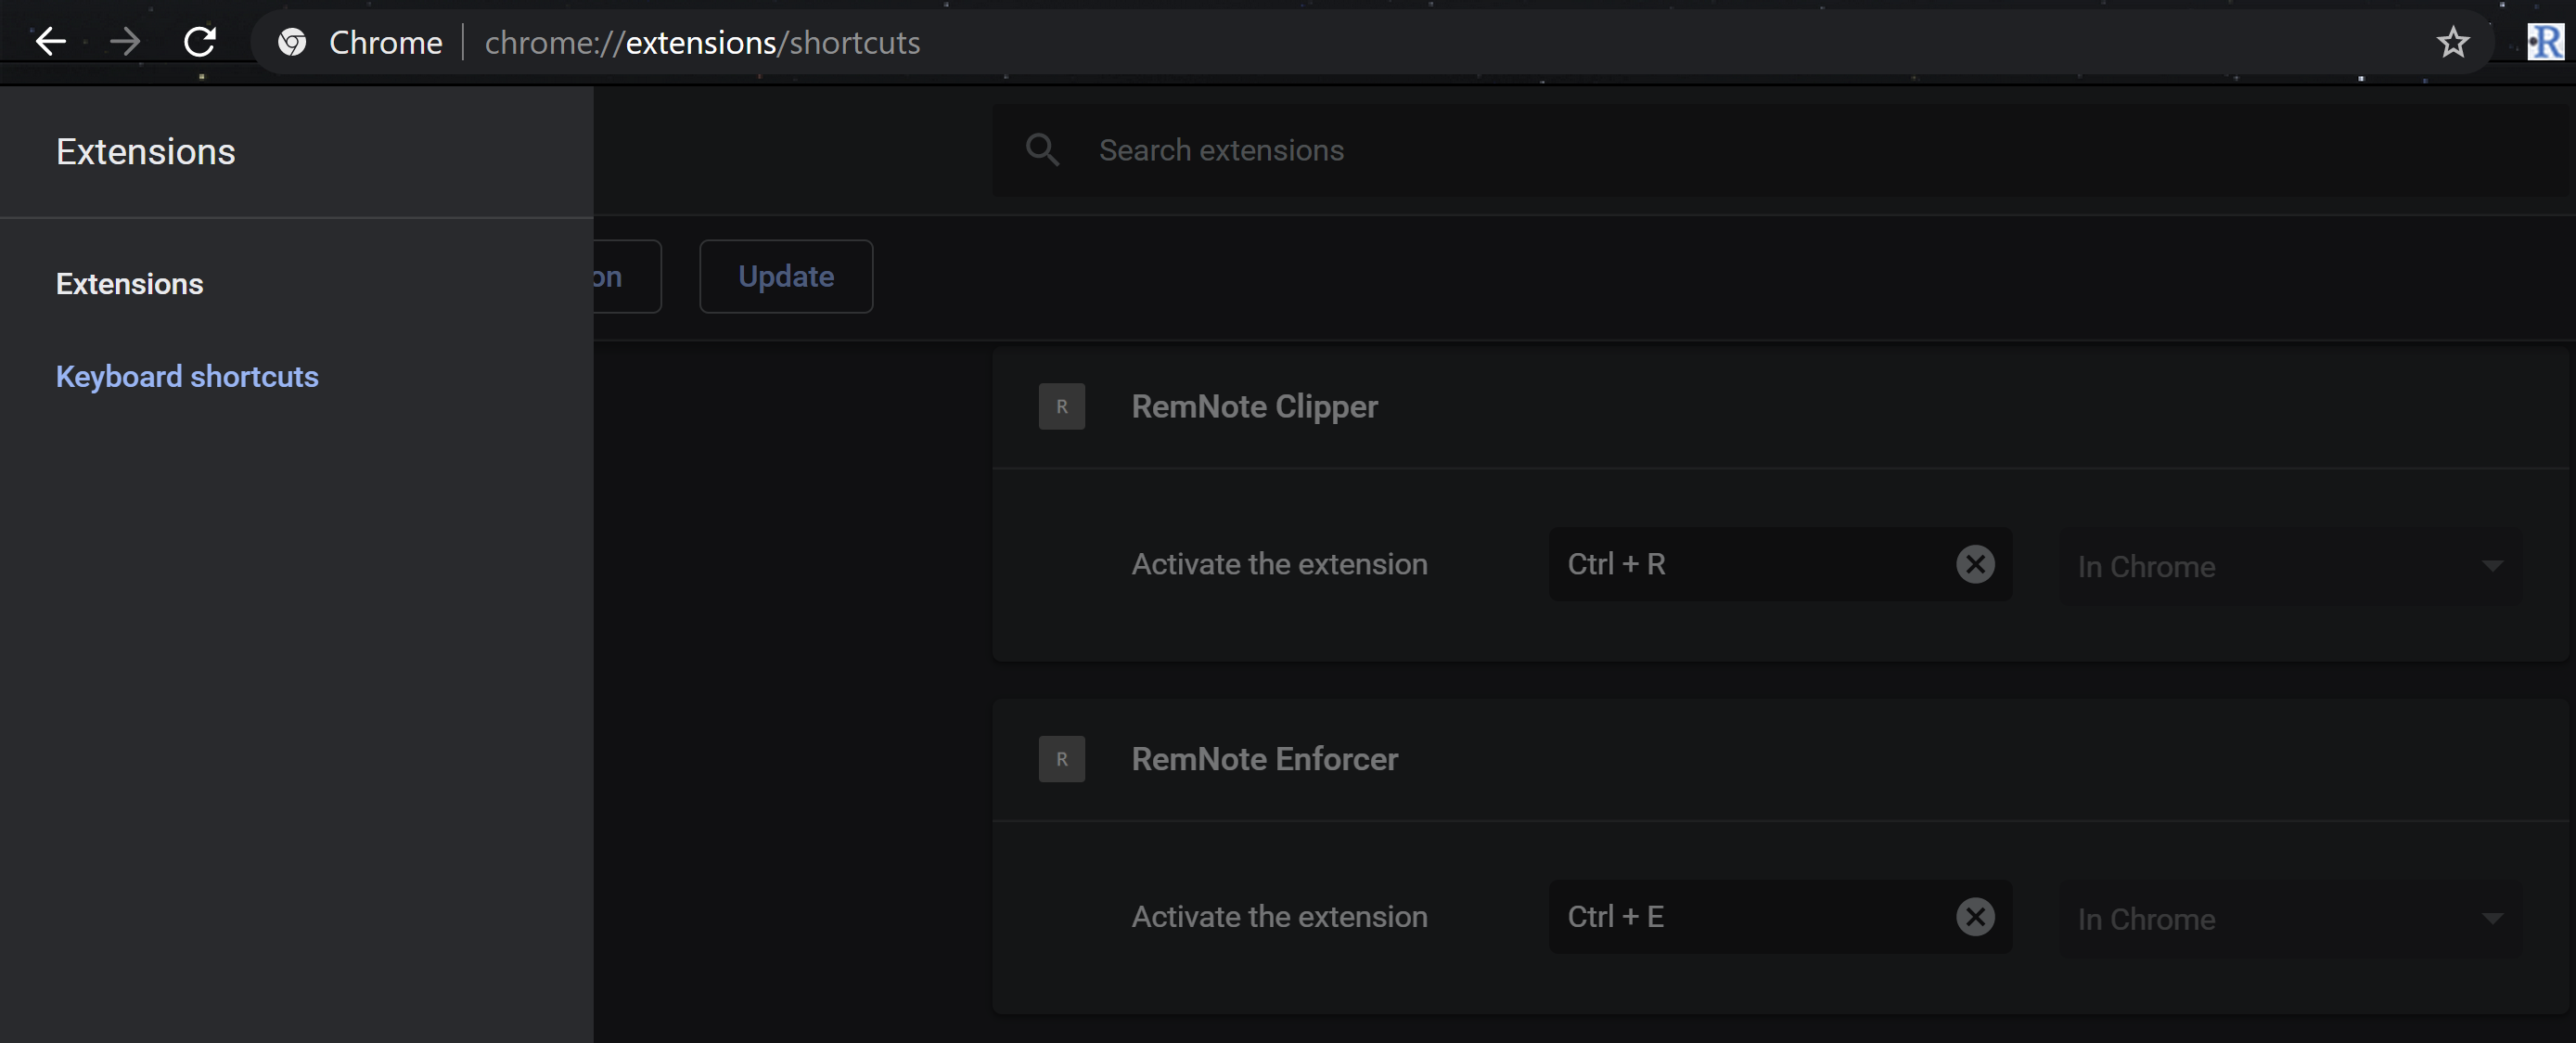Open the In Chrome scope dropdown for RemNote Enforcer
This screenshot has height=1043, width=2576.
(2290, 919)
